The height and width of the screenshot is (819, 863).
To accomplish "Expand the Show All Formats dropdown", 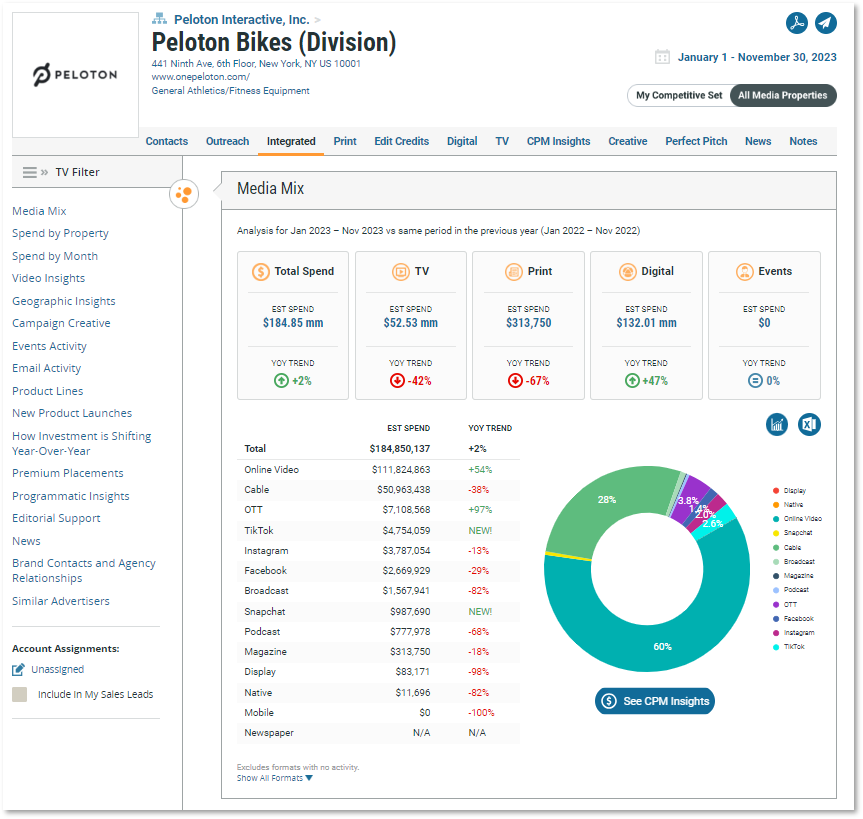I will pyautogui.click(x=275, y=778).
